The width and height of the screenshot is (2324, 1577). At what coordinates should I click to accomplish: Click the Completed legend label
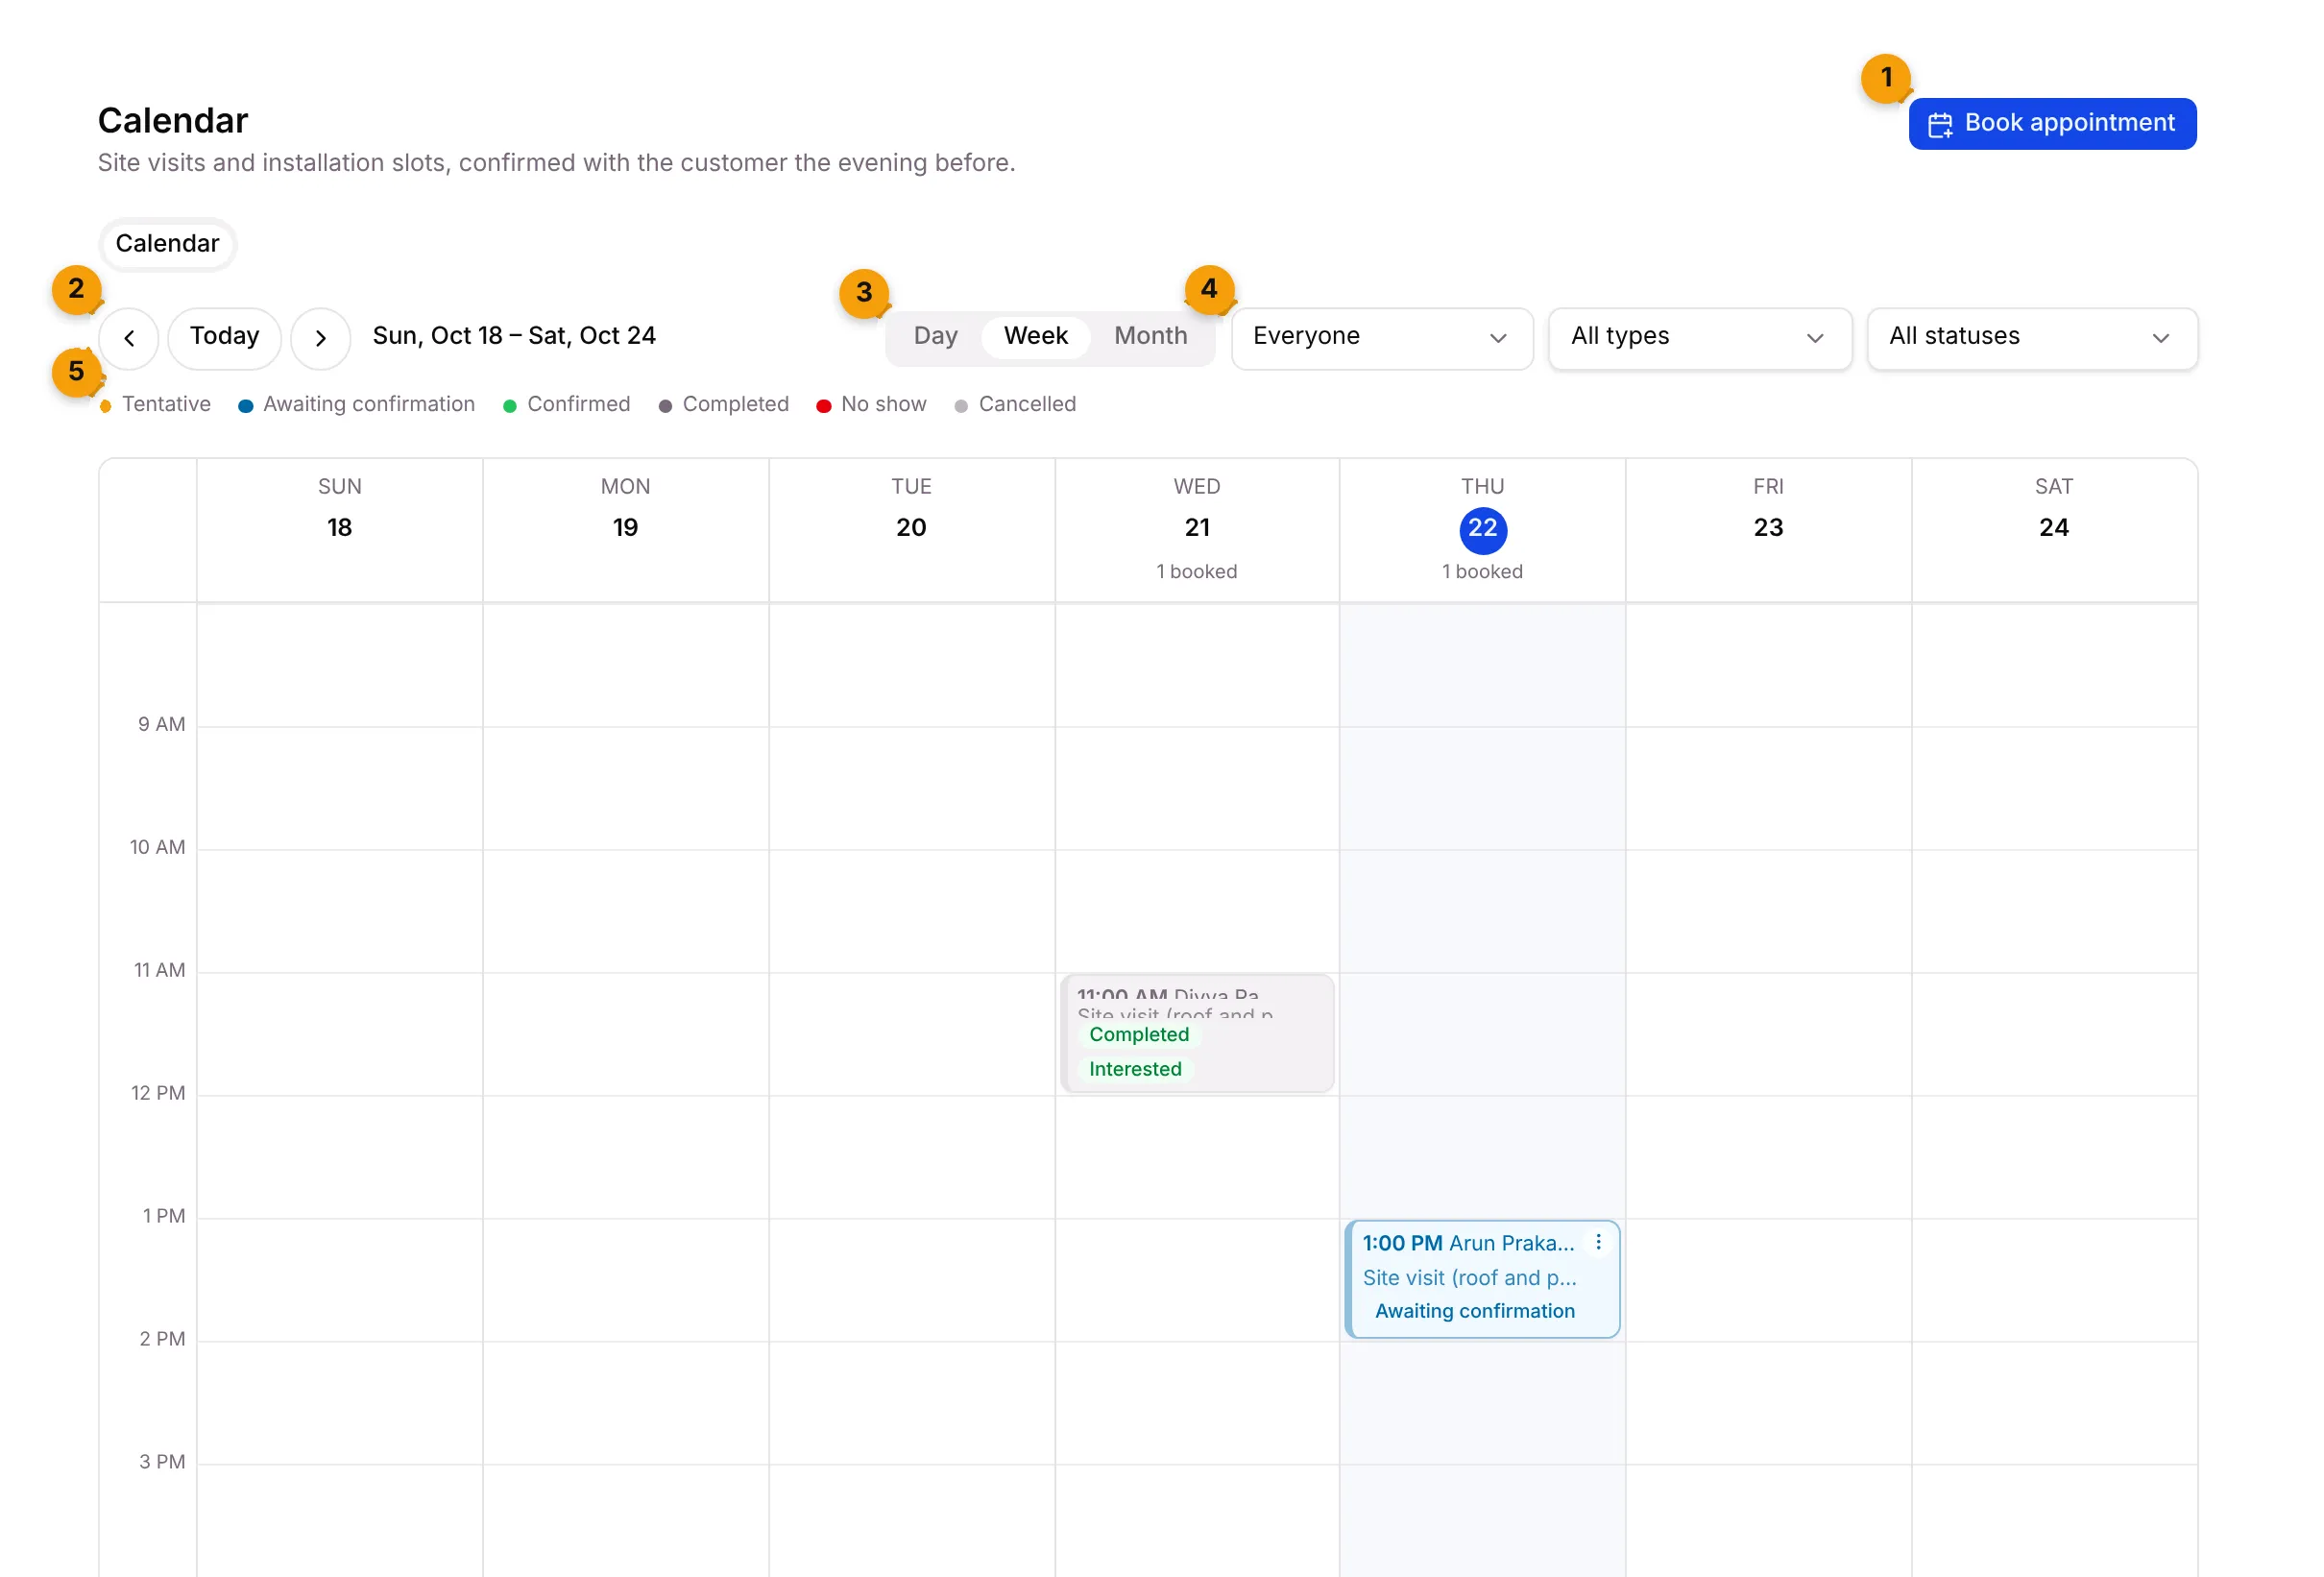tap(735, 404)
